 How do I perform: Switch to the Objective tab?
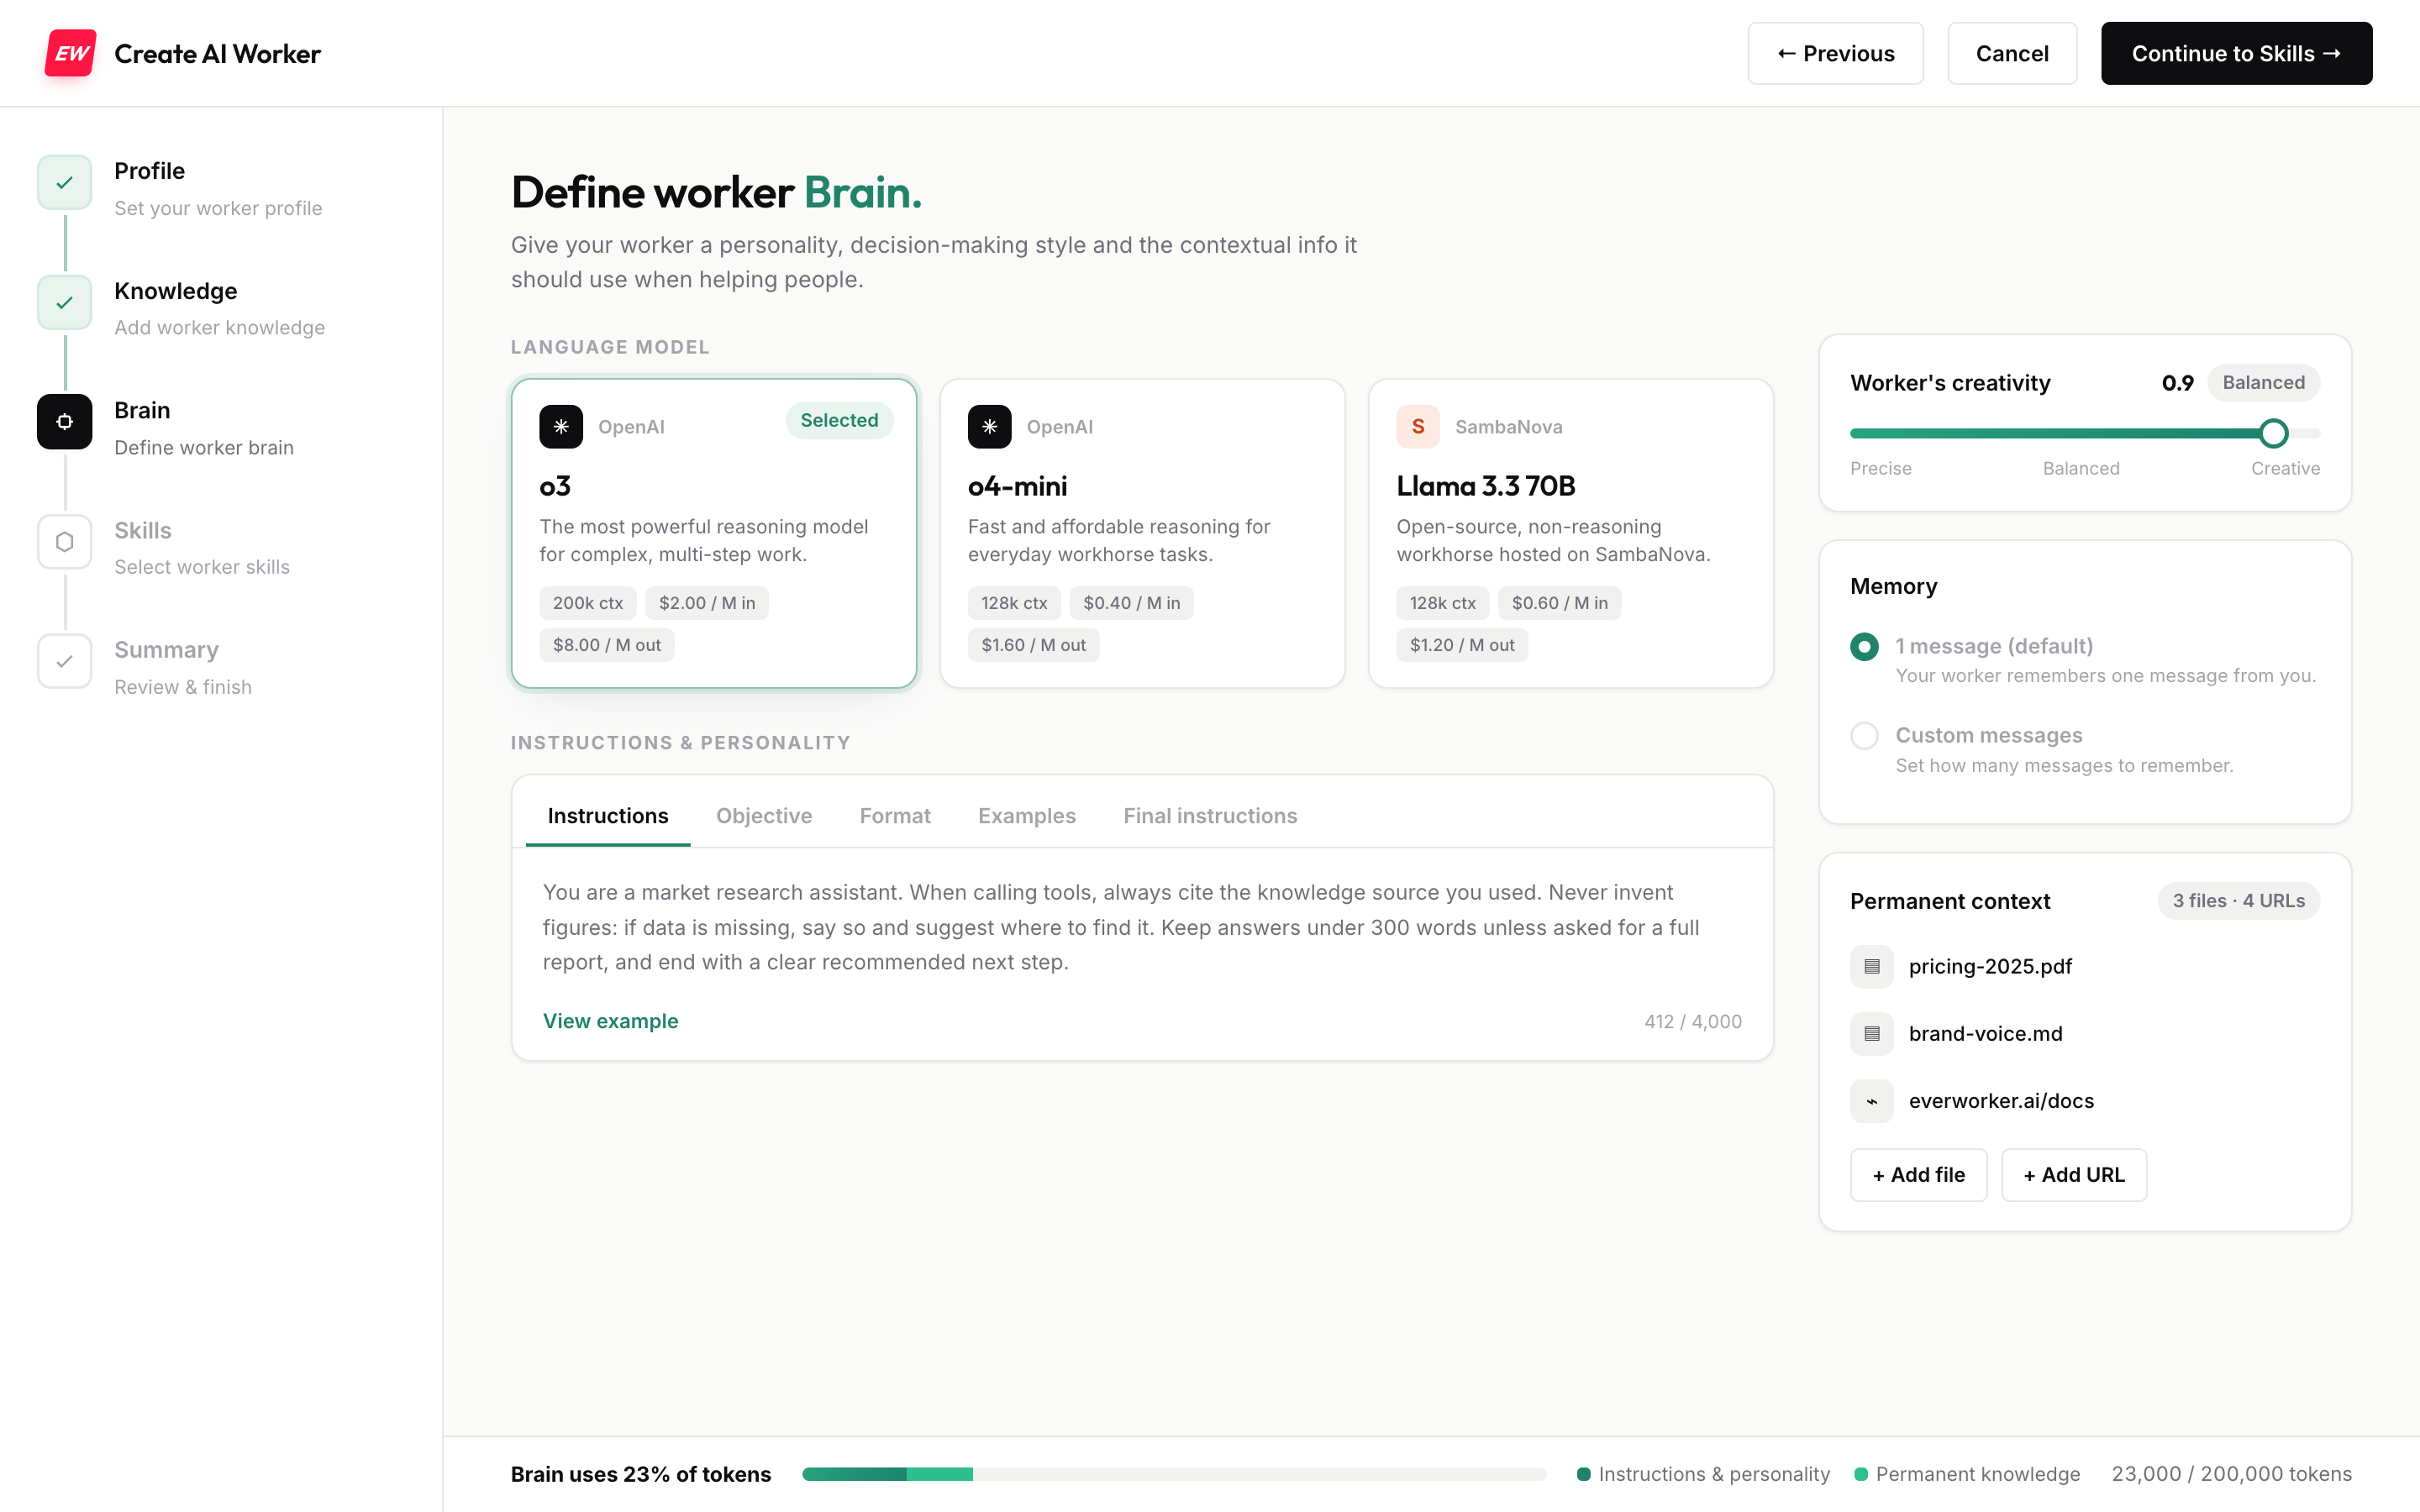(x=764, y=816)
